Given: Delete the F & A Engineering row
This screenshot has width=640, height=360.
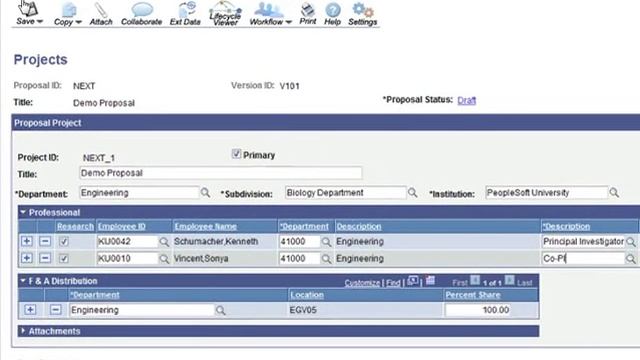Looking at the screenshot, I should click(55, 310).
